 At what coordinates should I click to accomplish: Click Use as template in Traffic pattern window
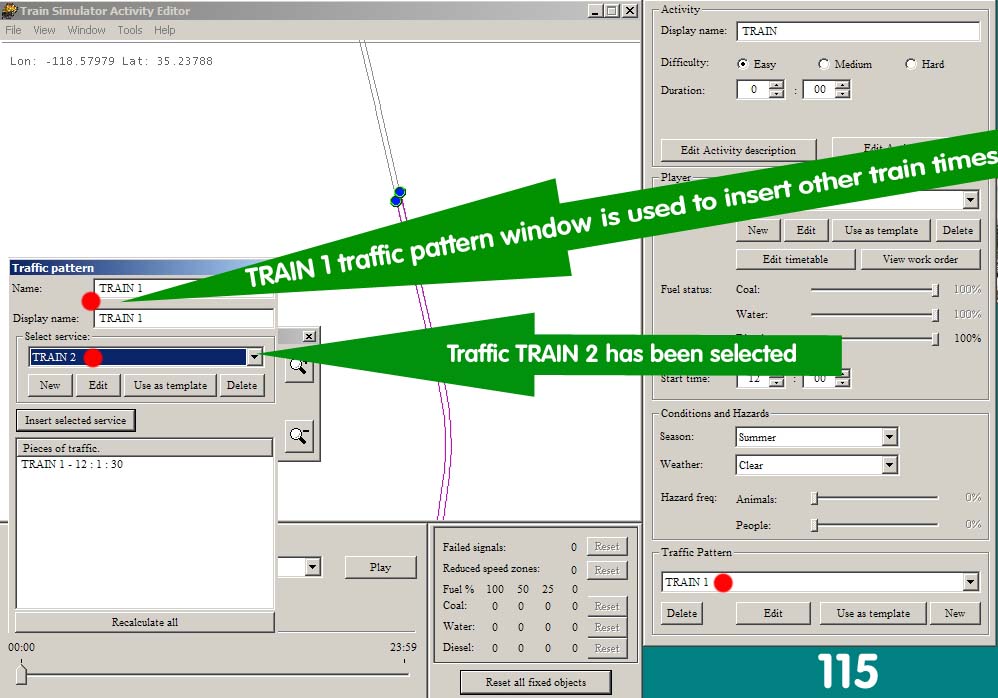170,385
